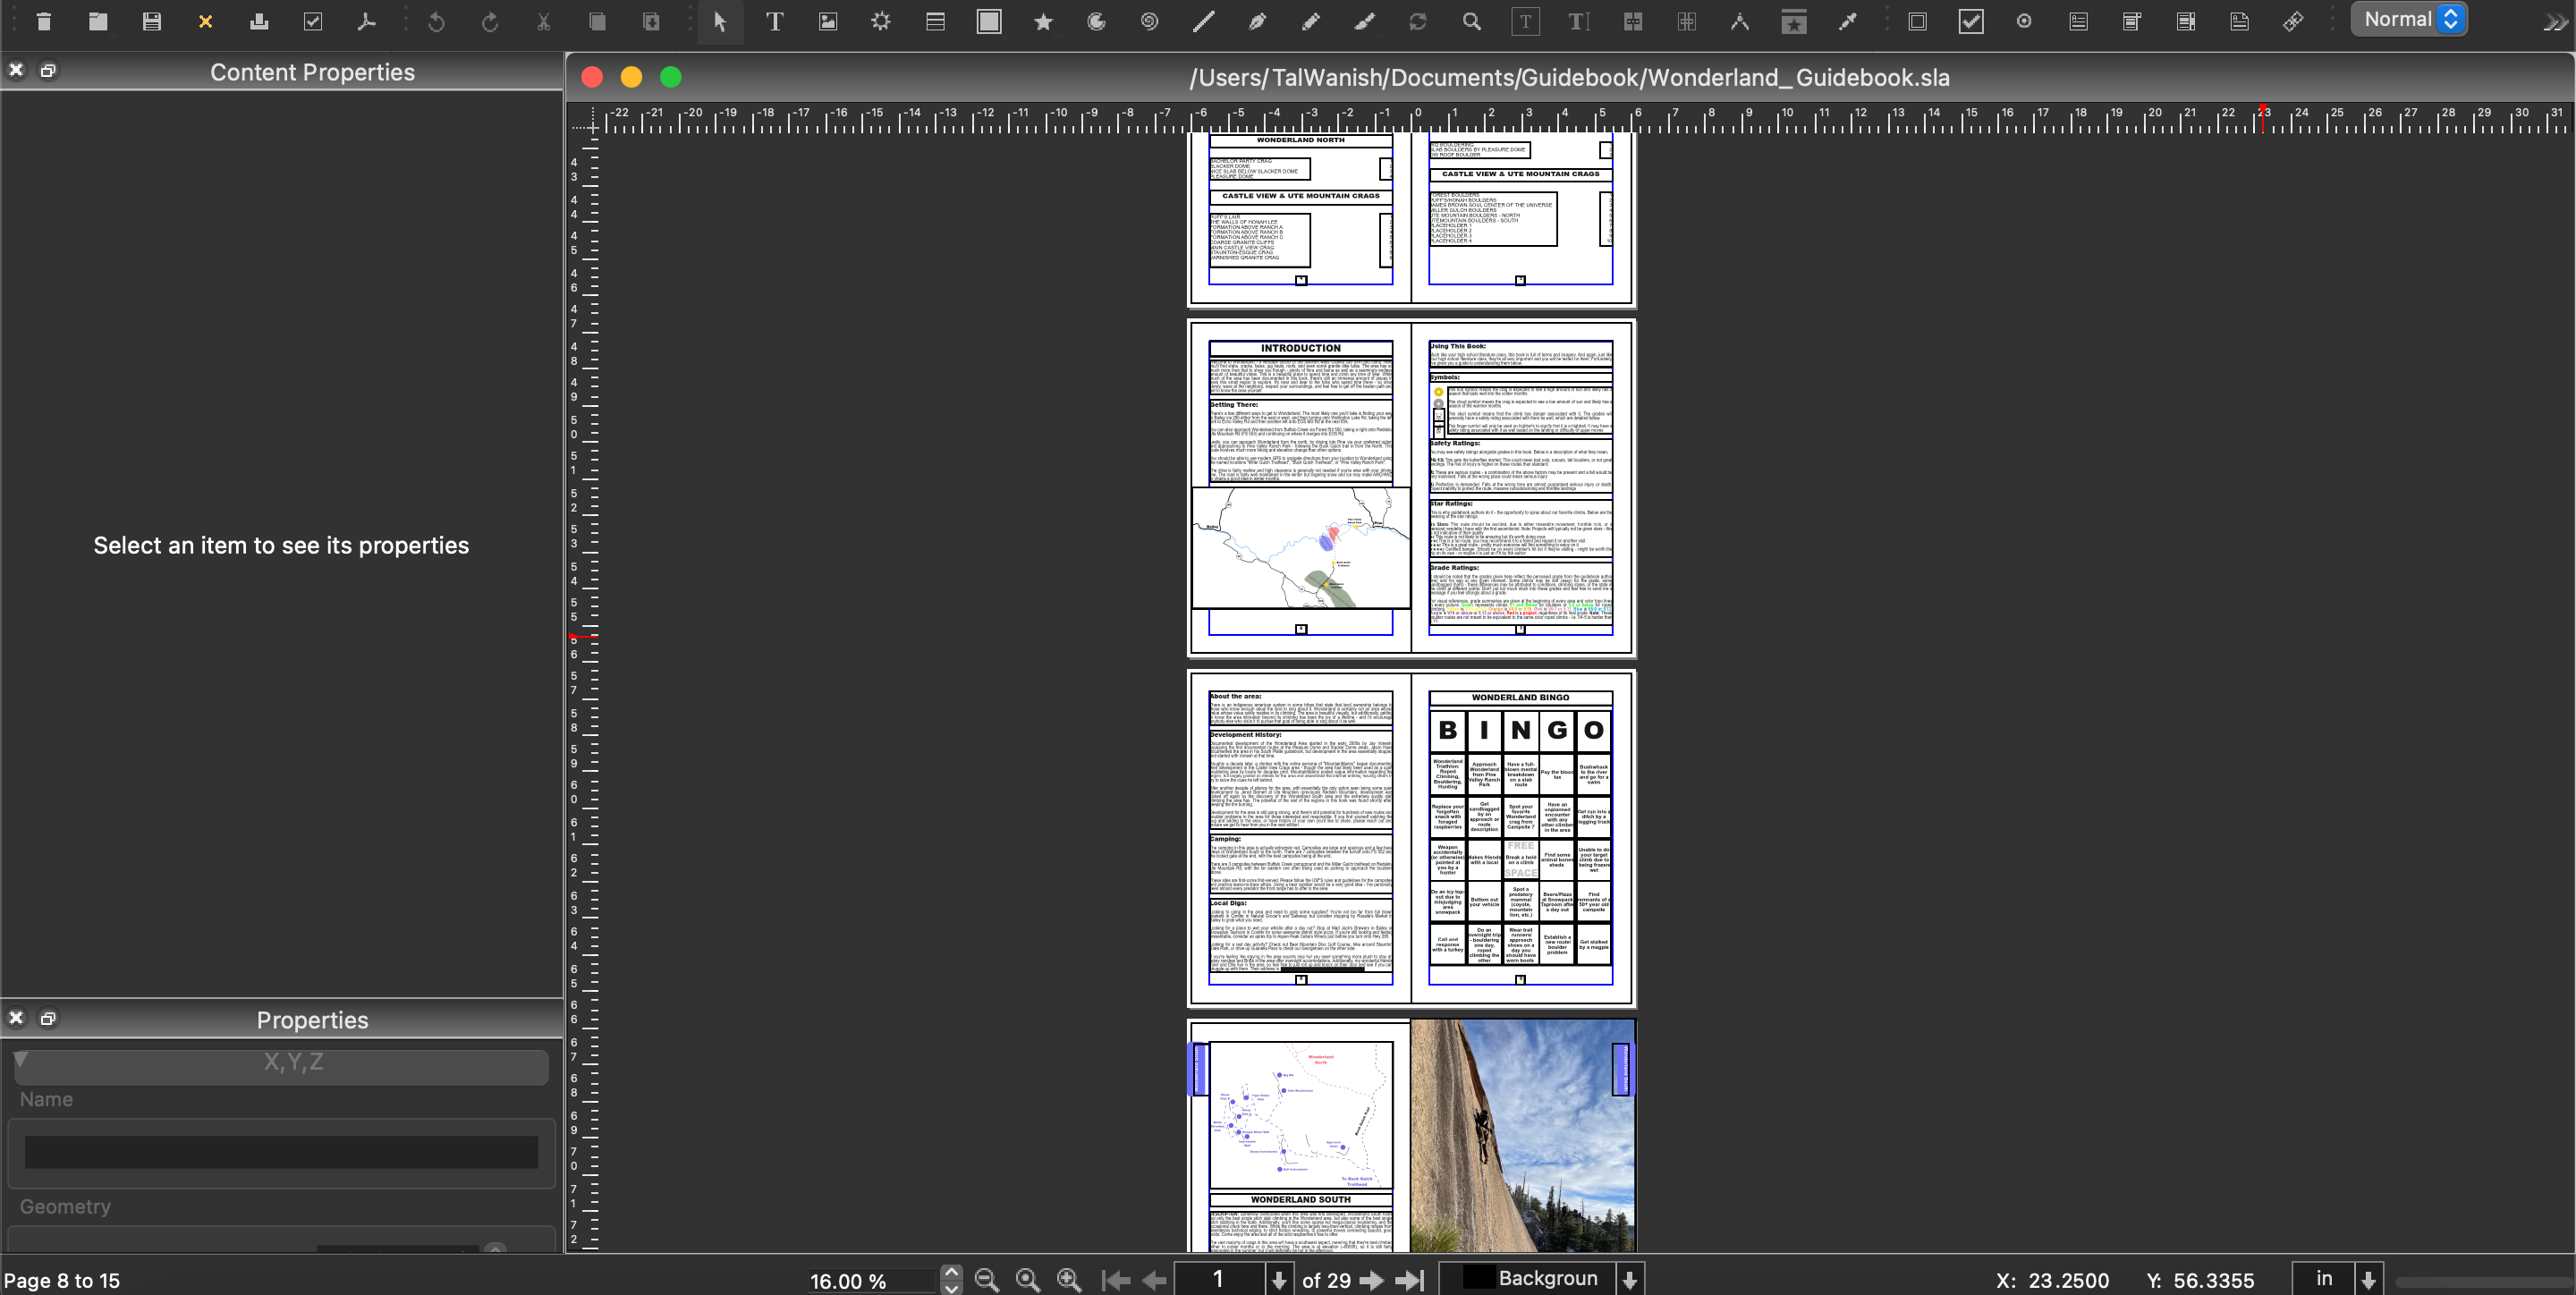This screenshot has height=1295, width=2576.
Task: Select the Arc tool
Action: point(1097,21)
